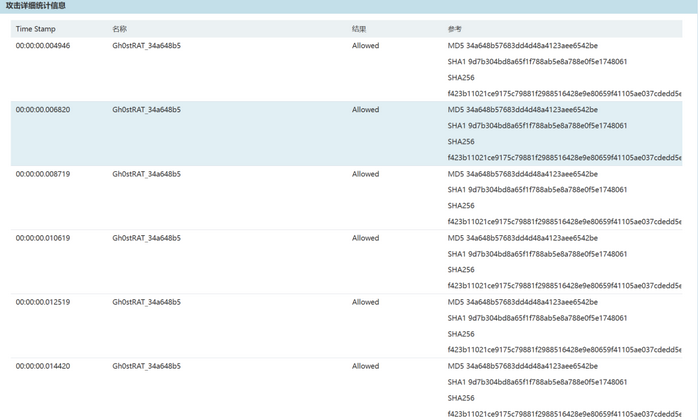
Task: Sort by the 名称 column header
Action: 121,29
